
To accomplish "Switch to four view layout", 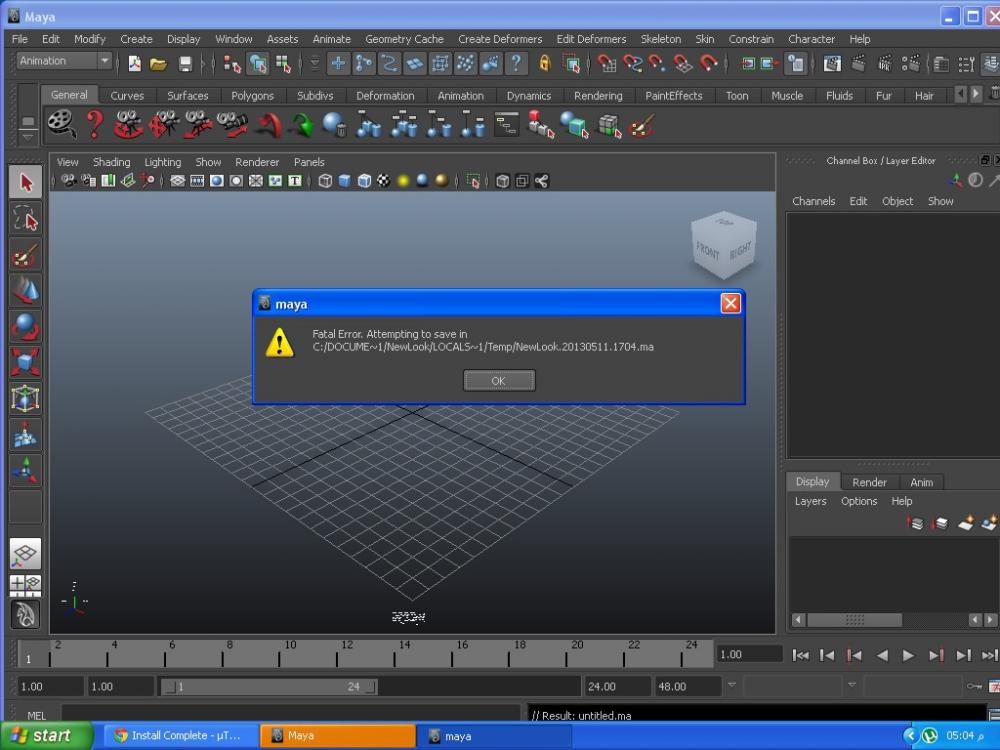I will pos(26,584).
